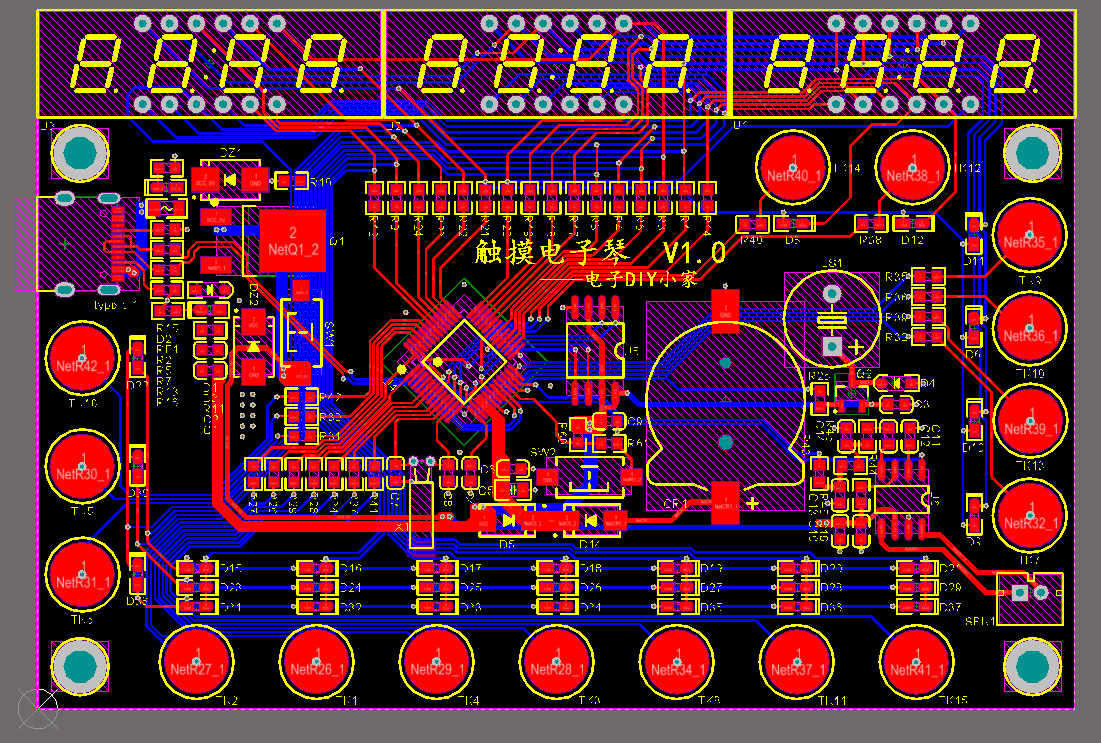The width and height of the screenshot is (1101, 743).
Task: Select the NetR34_1 touch pad
Action: tap(677, 662)
